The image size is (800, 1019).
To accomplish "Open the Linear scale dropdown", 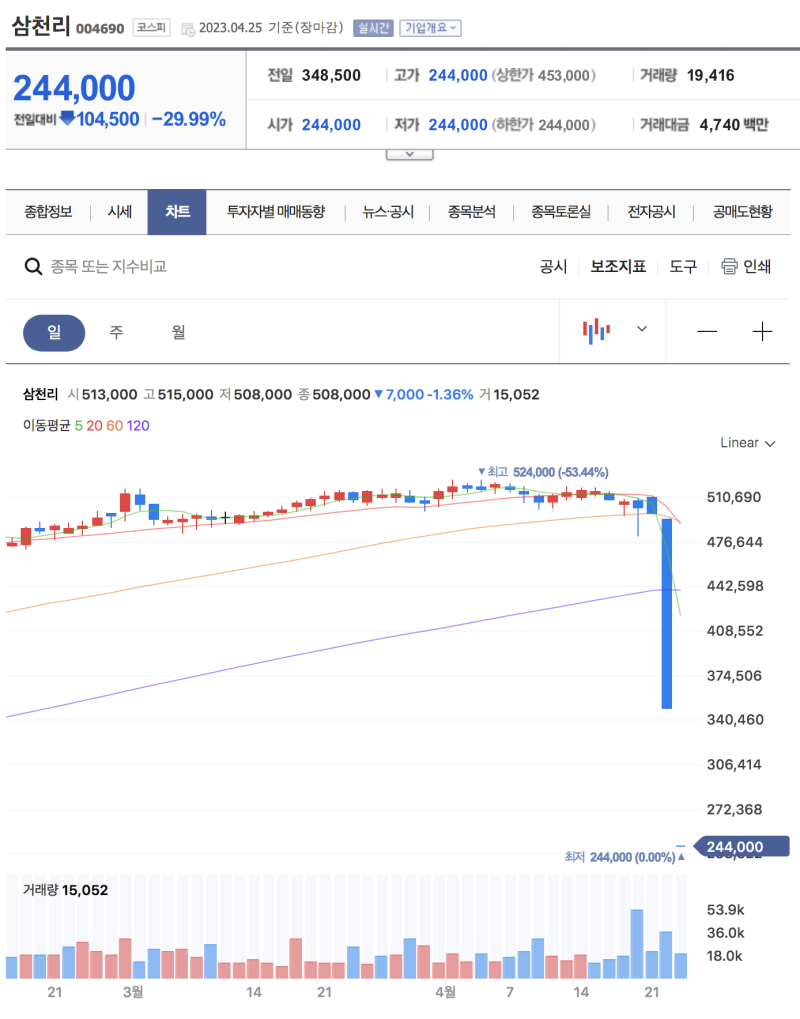I will (747, 443).
